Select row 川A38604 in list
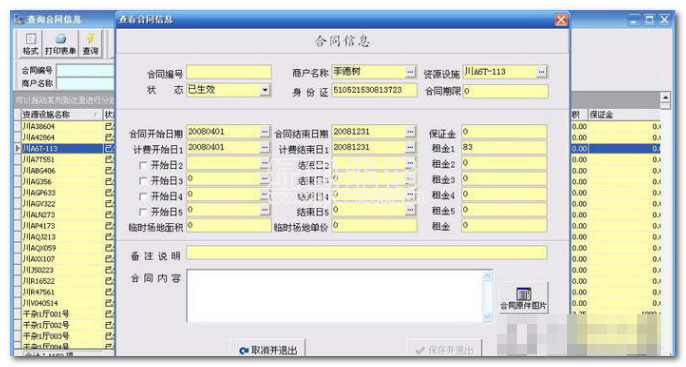Screen dimensions: 686x367 [x=62, y=126]
